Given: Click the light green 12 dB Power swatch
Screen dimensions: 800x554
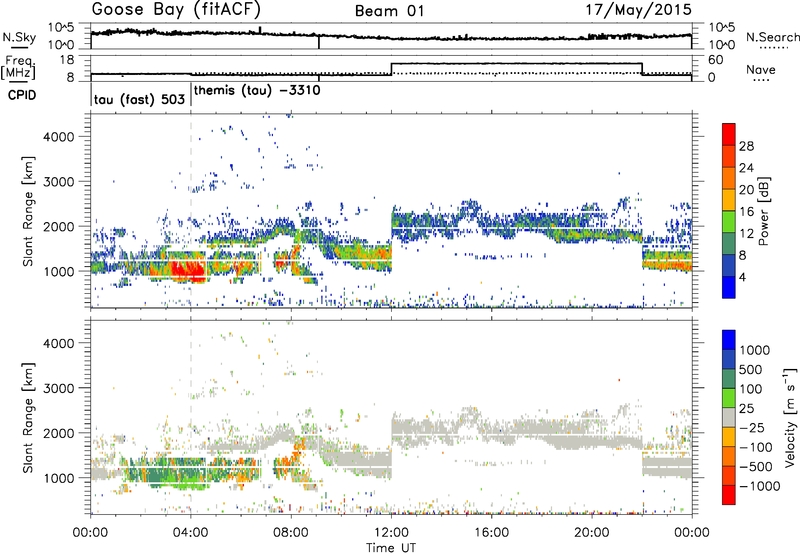Looking at the screenshot, I should 729,222.
